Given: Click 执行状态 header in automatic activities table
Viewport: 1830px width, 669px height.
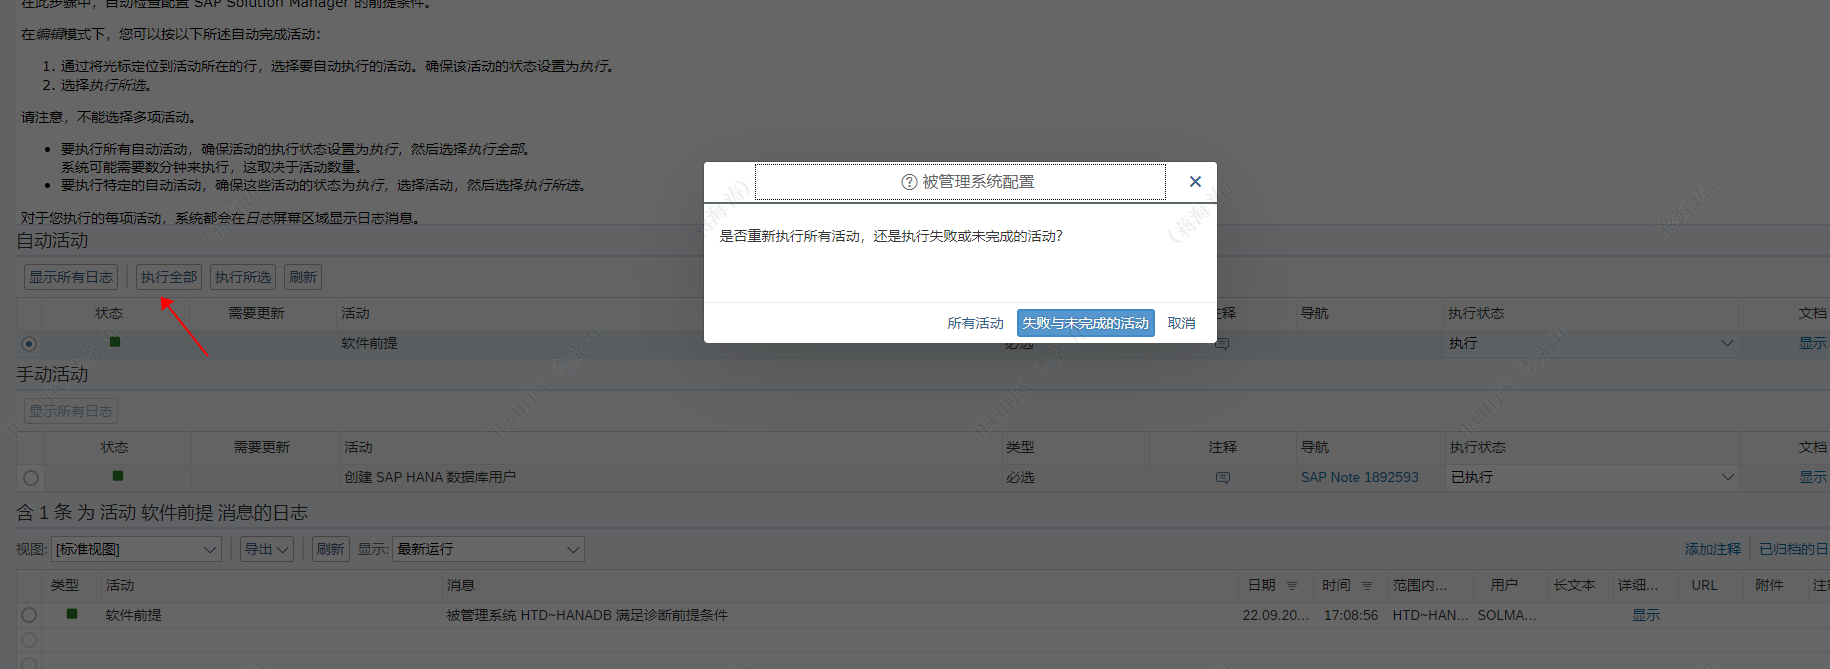Looking at the screenshot, I should pyautogui.click(x=1476, y=313).
